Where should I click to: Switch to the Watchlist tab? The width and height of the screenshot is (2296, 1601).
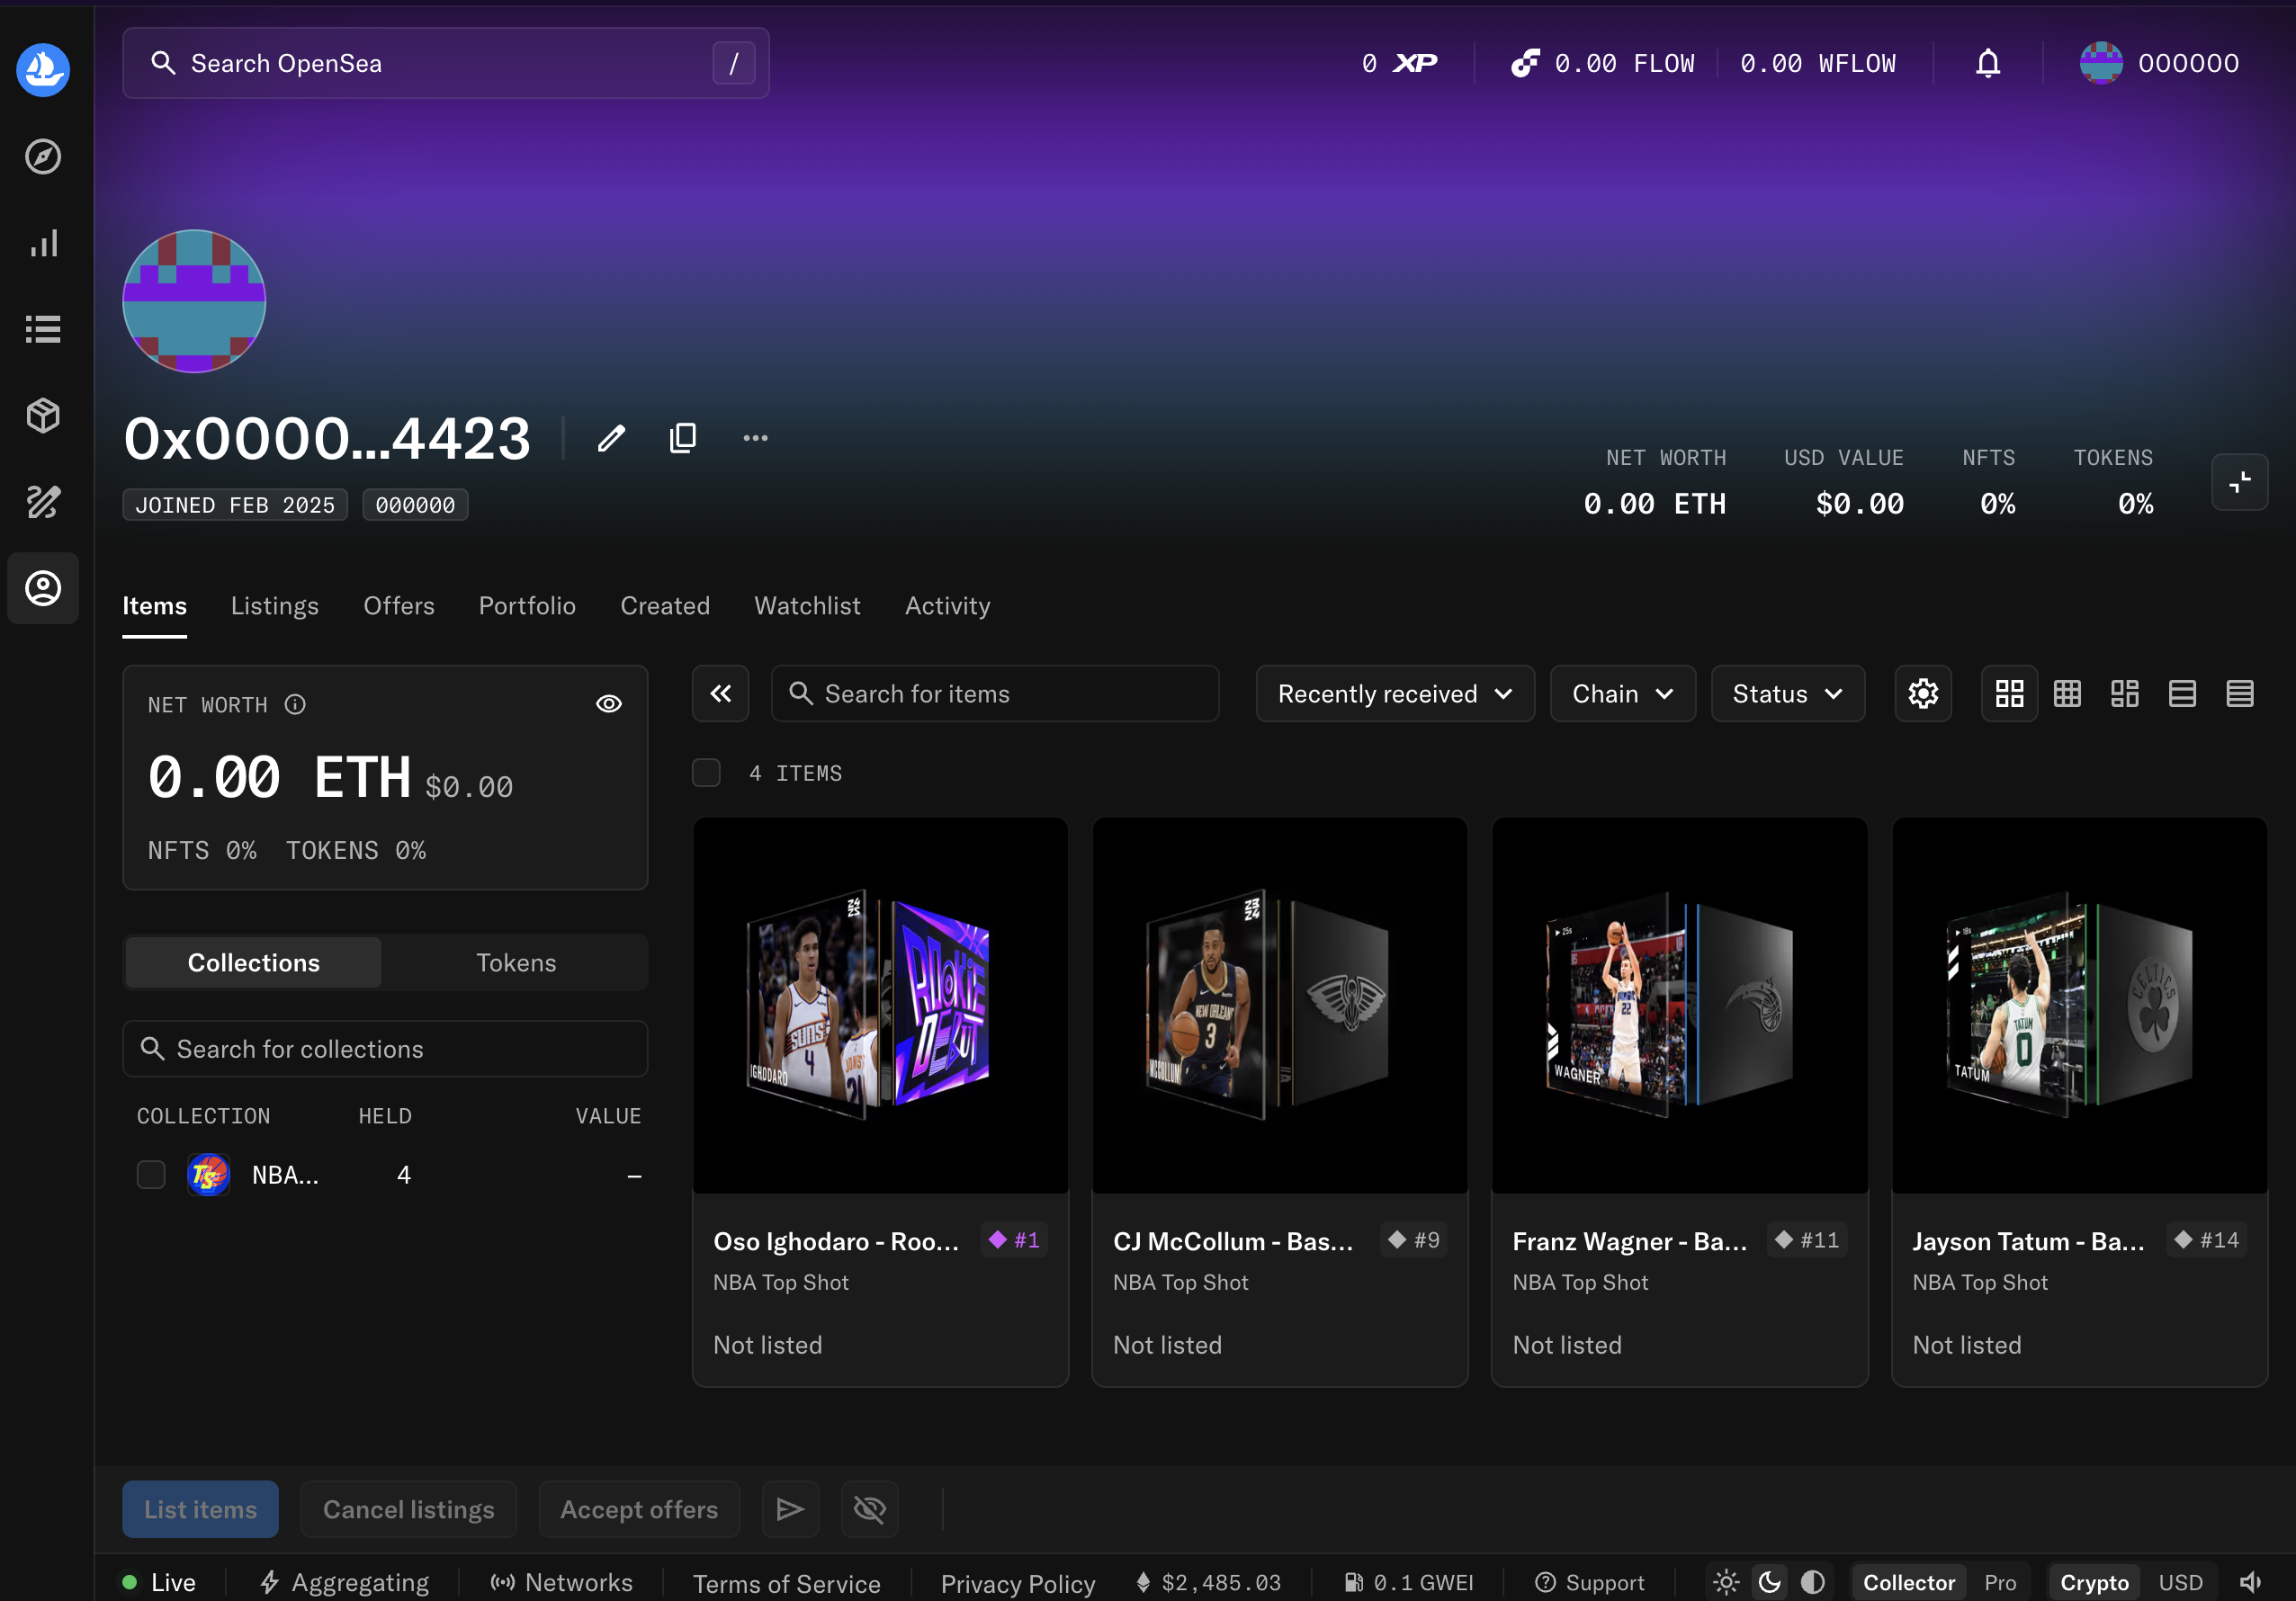click(x=807, y=606)
